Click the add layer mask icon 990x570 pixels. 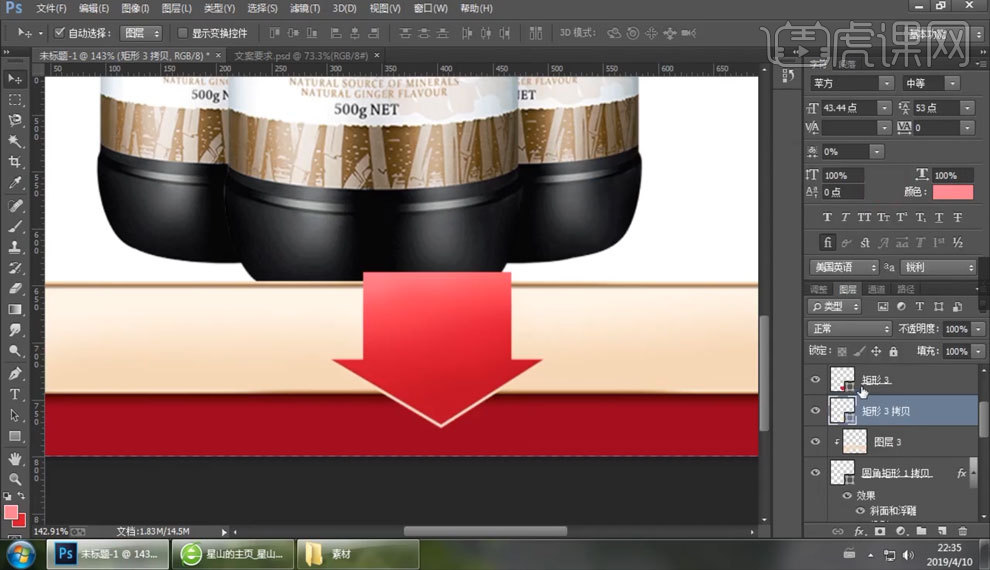click(x=880, y=531)
